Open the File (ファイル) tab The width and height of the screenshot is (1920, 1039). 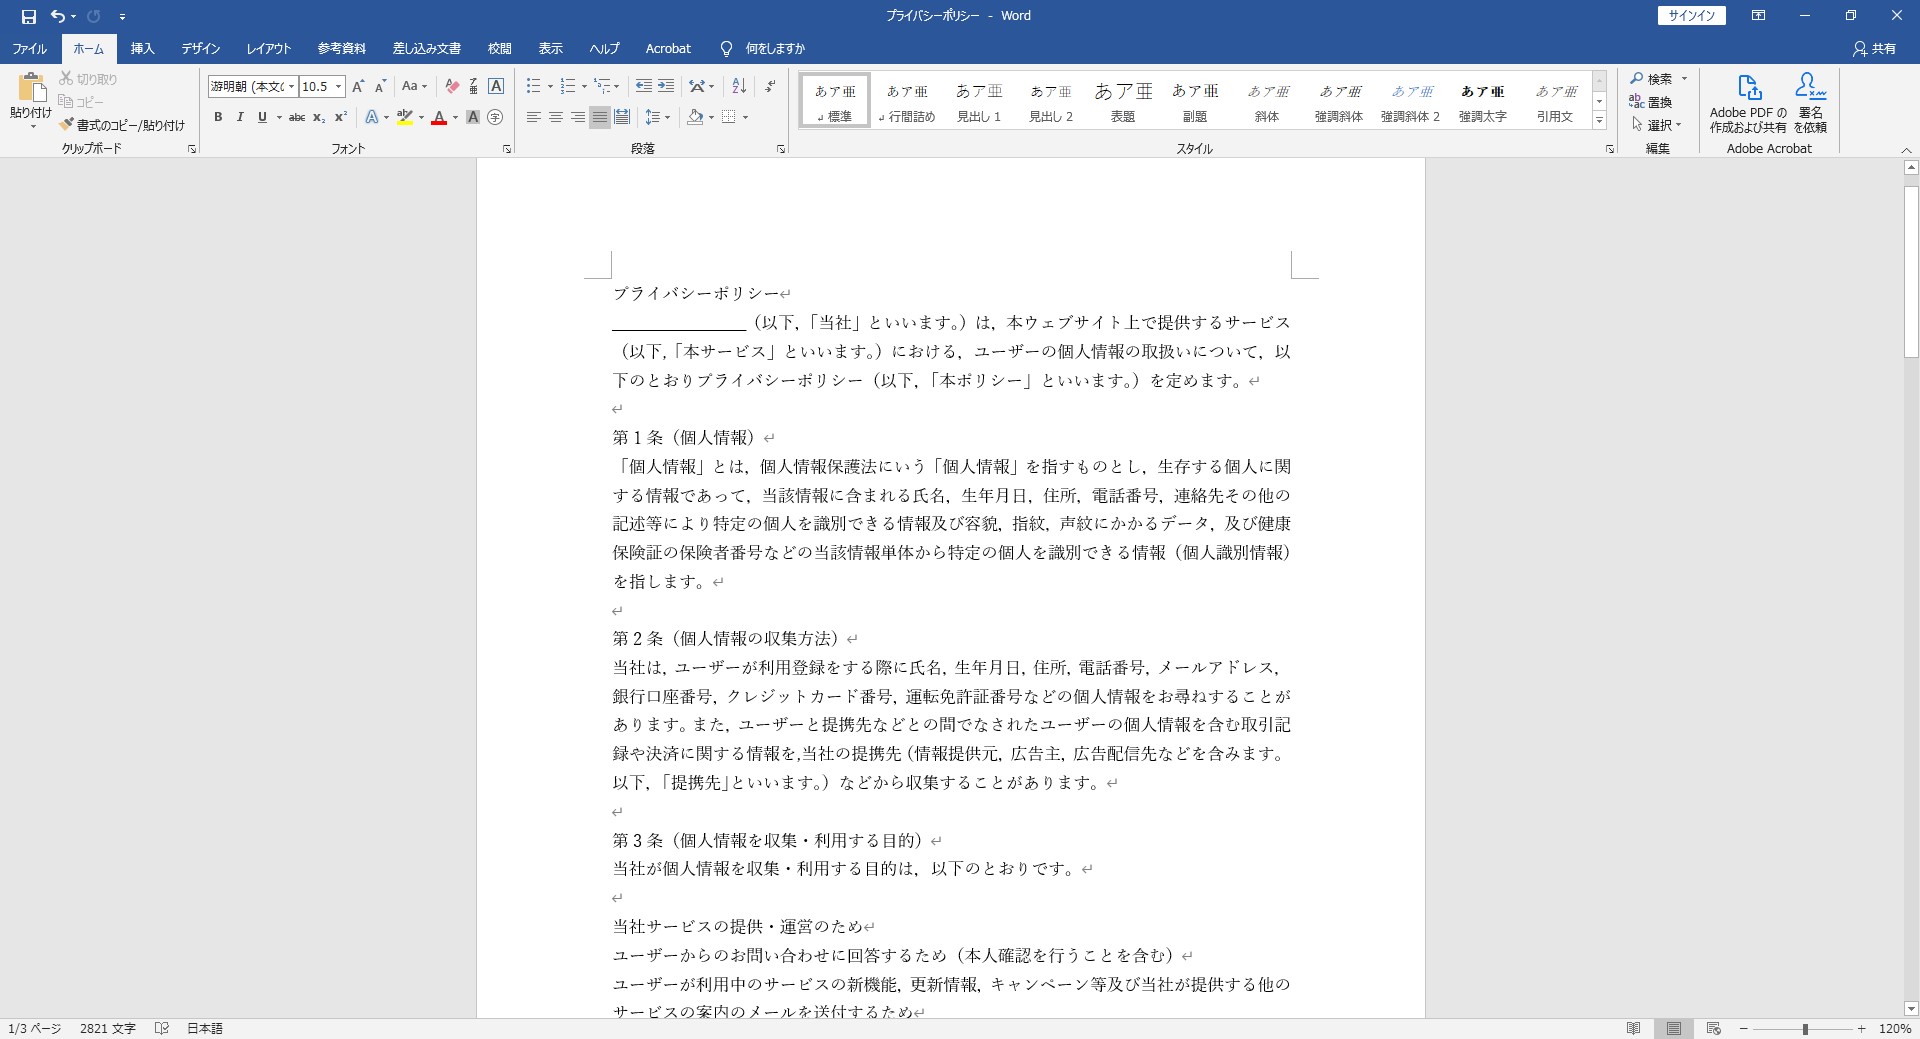(30, 48)
